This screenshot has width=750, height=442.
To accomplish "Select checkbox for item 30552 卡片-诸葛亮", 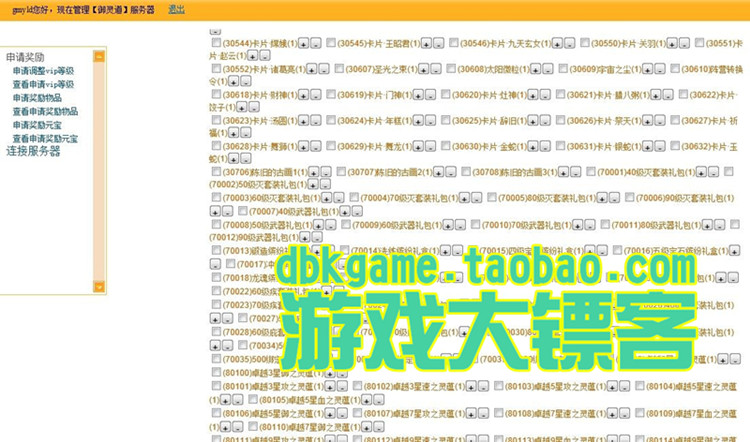I will 216,68.
